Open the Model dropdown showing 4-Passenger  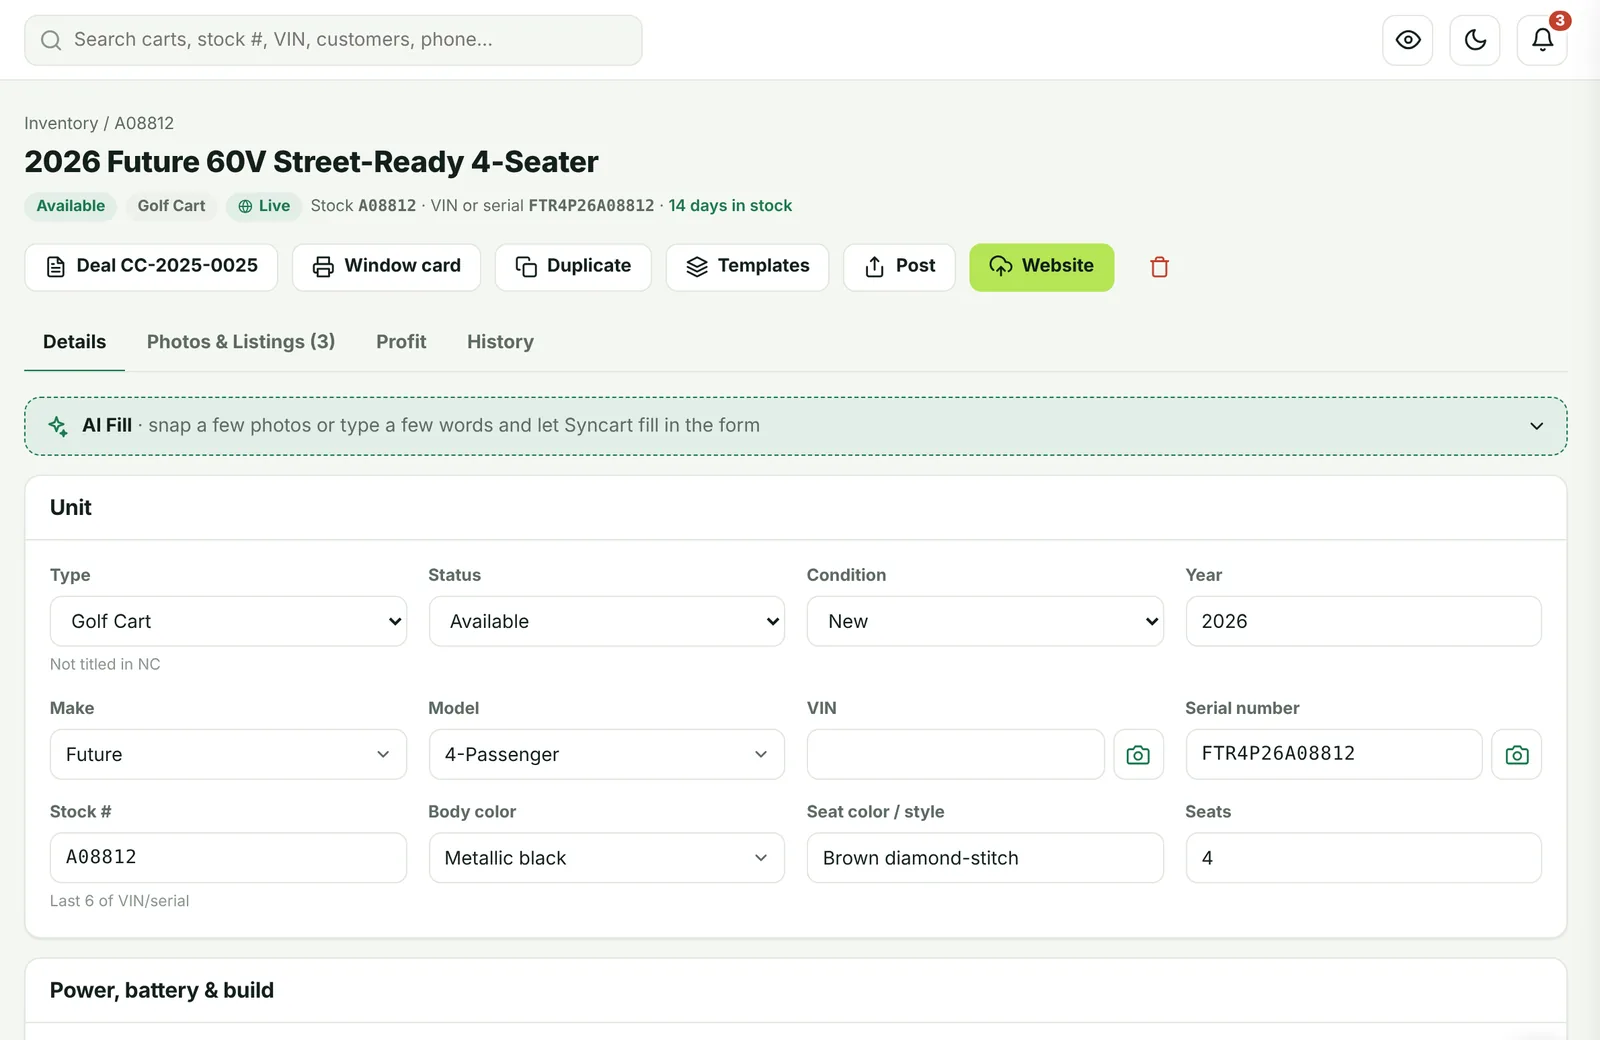pyautogui.click(x=607, y=755)
